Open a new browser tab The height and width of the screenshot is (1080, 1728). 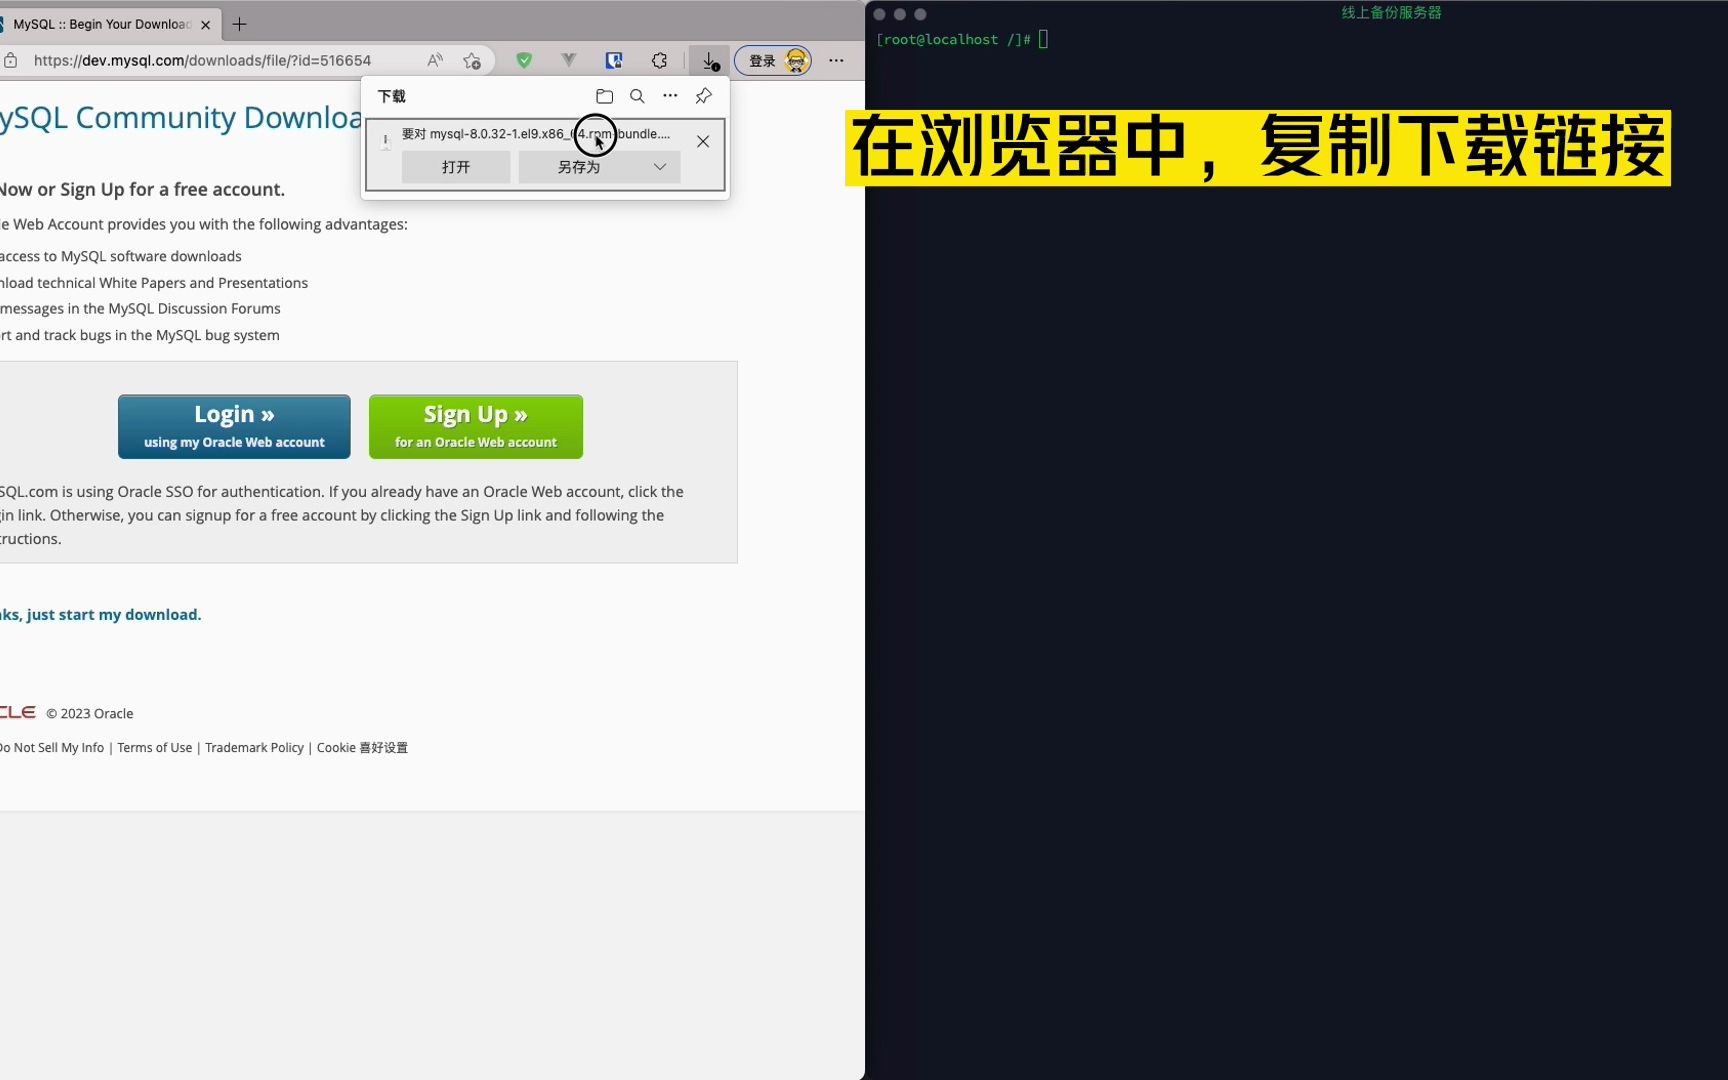coord(238,24)
